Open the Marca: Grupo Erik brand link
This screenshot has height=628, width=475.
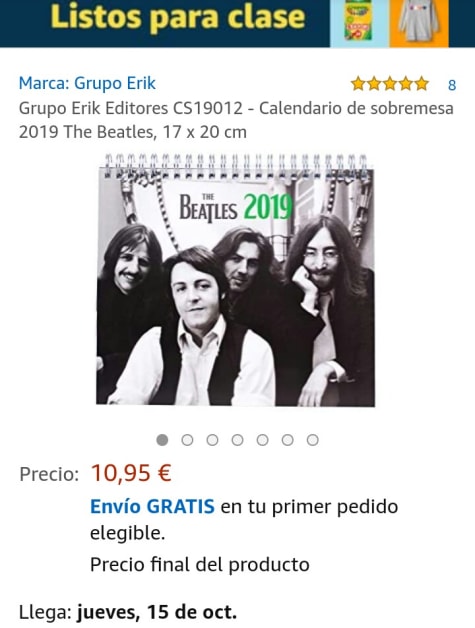click(87, 83)
